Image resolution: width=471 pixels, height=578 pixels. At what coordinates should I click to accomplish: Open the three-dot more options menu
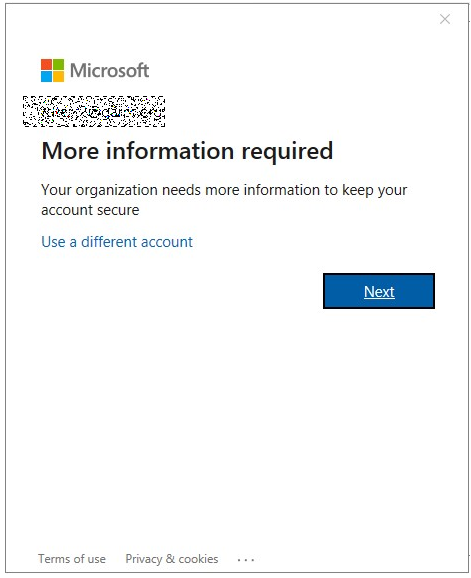[246, 560]
